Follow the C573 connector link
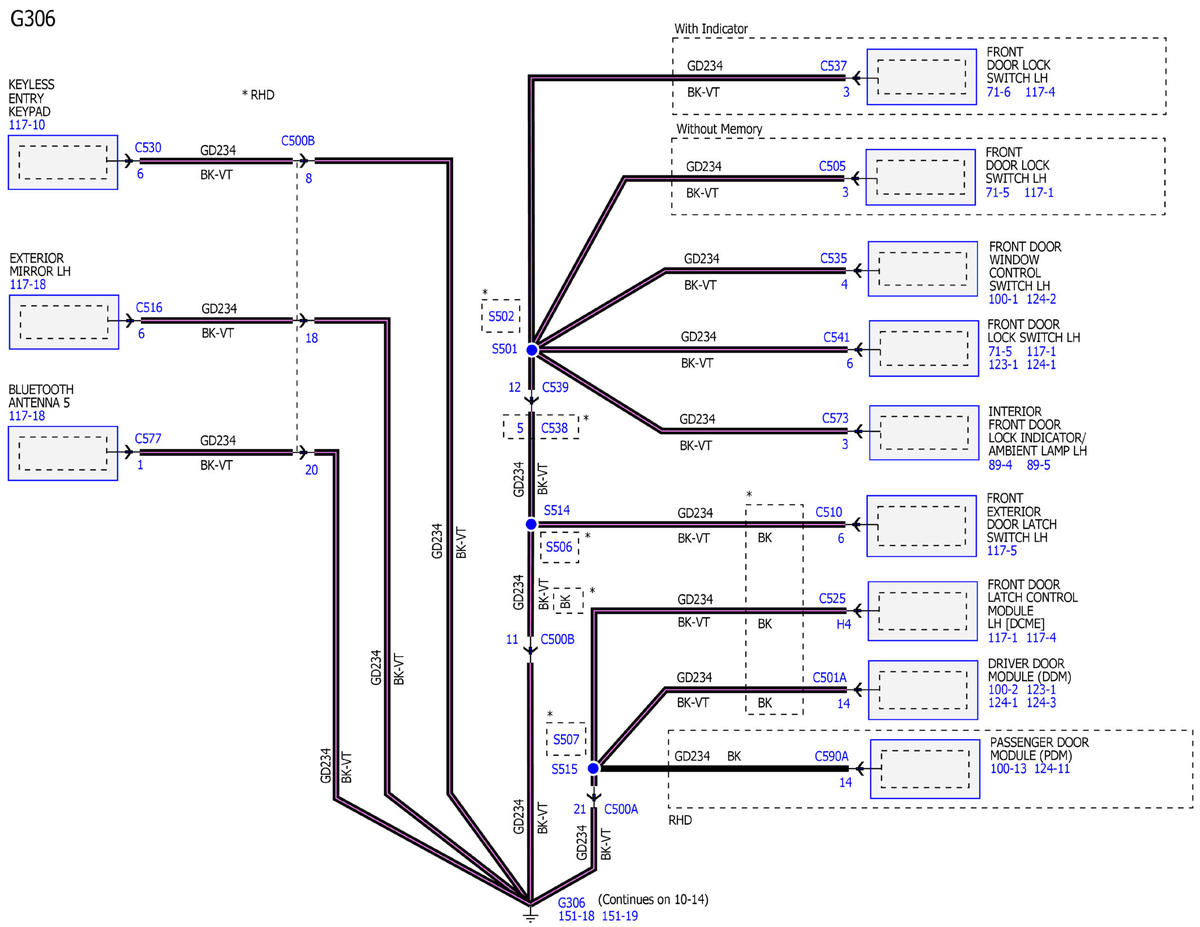Image resolution: width=1200 pixels, height=927 pixels. [835, 417]
